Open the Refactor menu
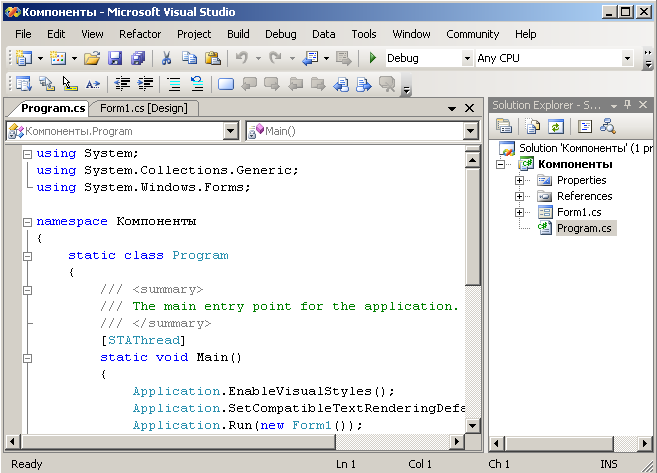 (x=140, y=34)
